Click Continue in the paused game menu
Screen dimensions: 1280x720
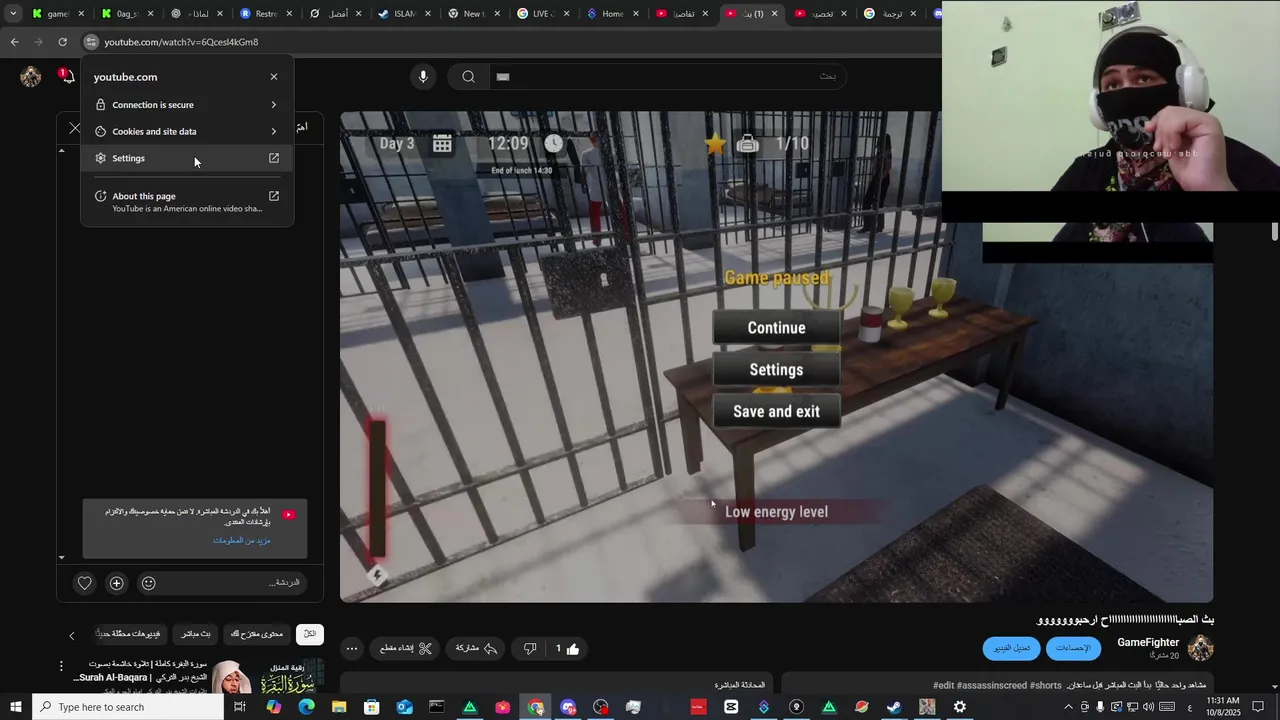pyautogui.click(x=776, y=328)
